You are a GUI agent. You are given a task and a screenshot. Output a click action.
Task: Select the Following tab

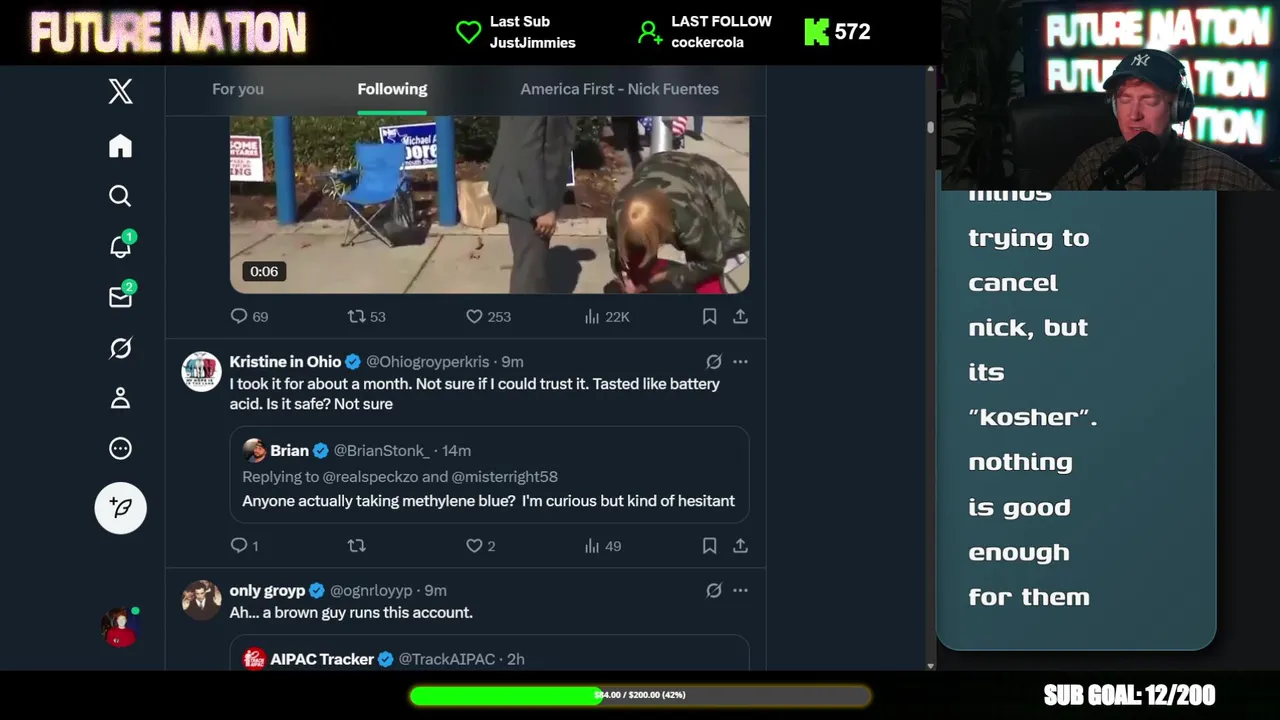coord(392,89)
